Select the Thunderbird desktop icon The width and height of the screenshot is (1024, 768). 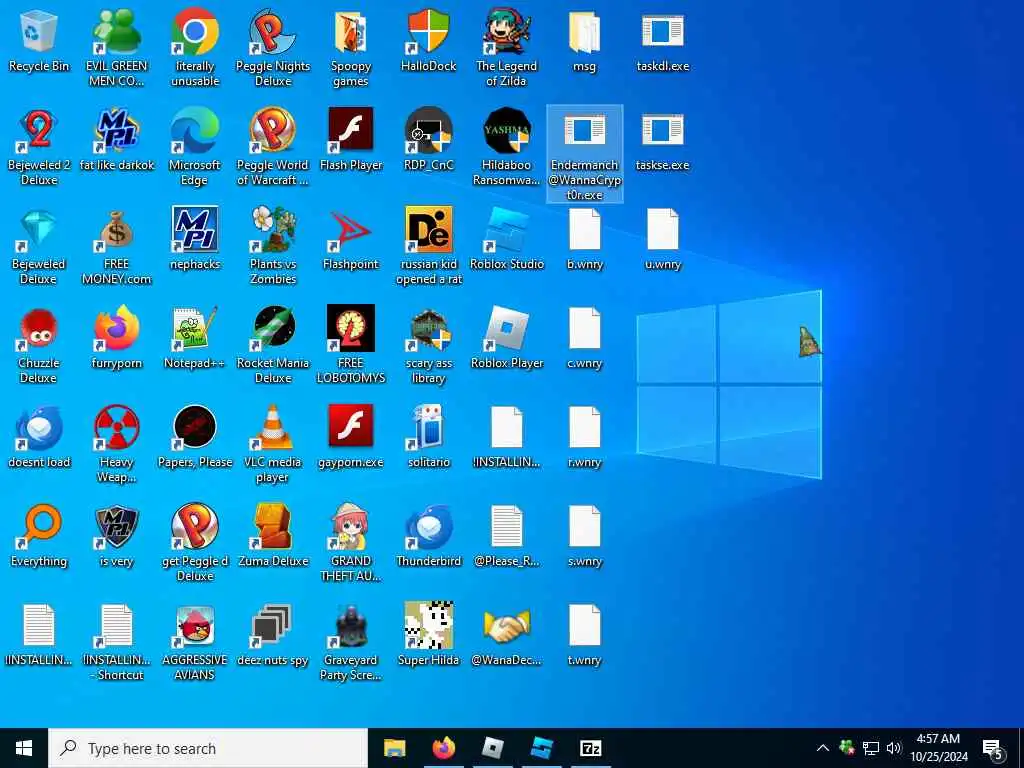click(428, 526)
